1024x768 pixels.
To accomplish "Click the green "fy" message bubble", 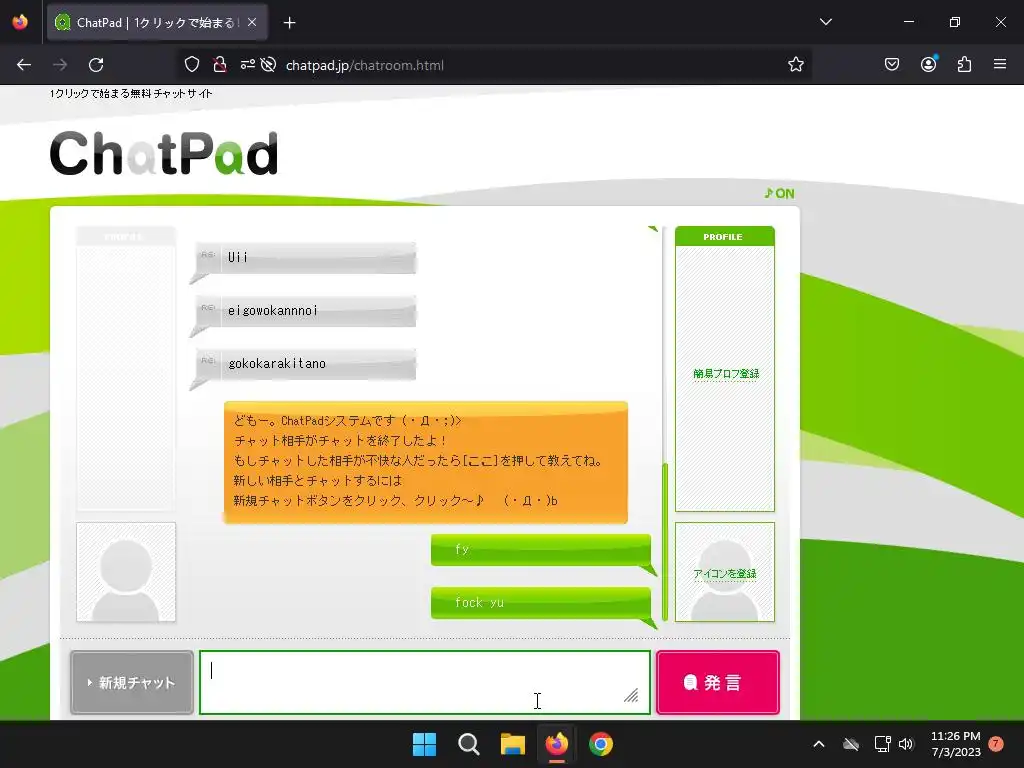I will point(541,550).
